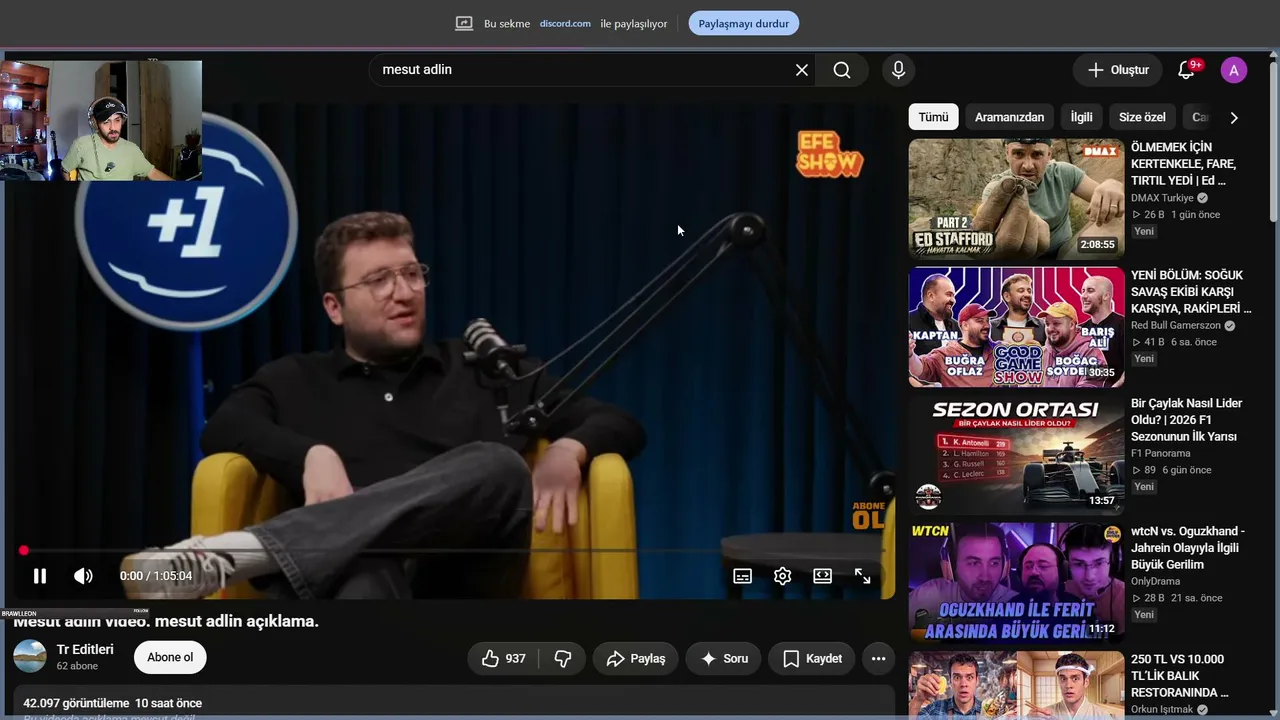This screenshot has height=720, width=1280.
Task: Open the video title "YENİ BÖLÜM: SOĞUK SAVAŞ"
Action: (x=1191, y=292)
